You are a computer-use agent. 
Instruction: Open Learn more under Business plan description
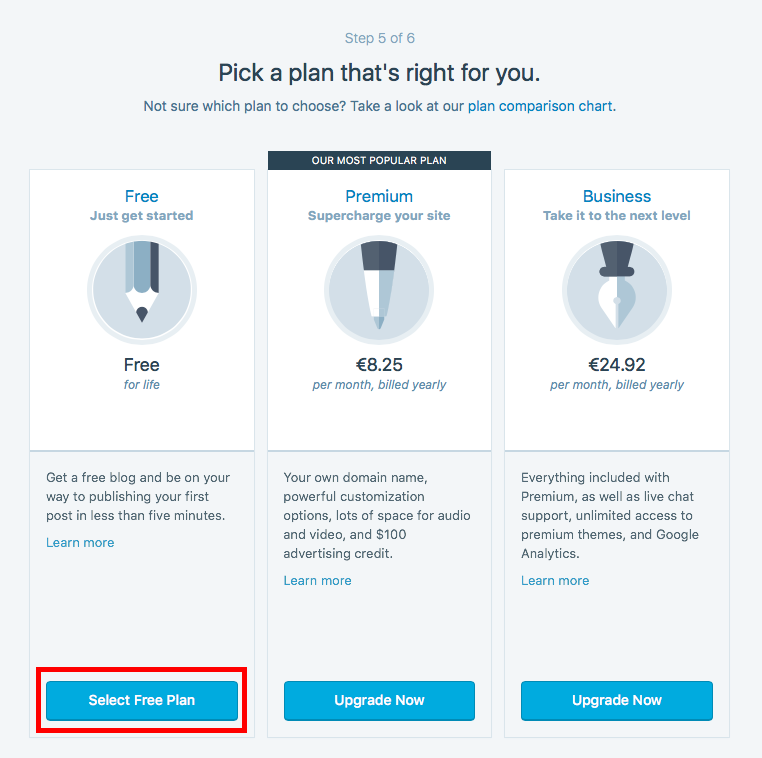555,580
